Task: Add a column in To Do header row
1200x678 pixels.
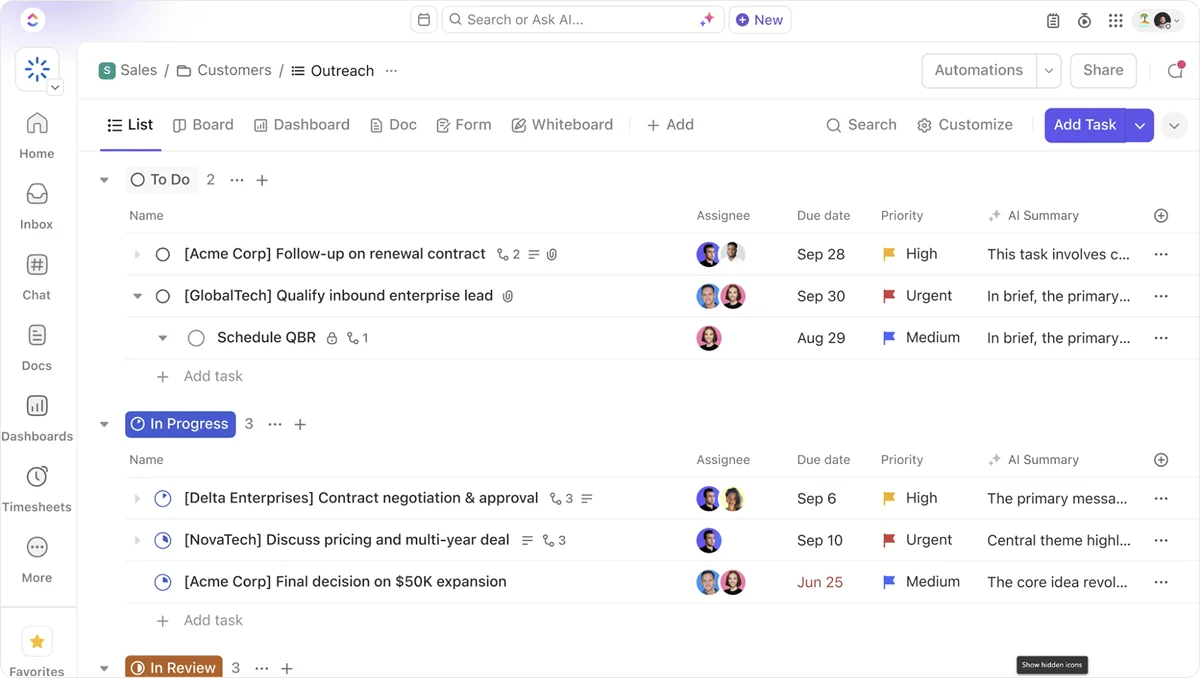Action: tap(1161, 215)
